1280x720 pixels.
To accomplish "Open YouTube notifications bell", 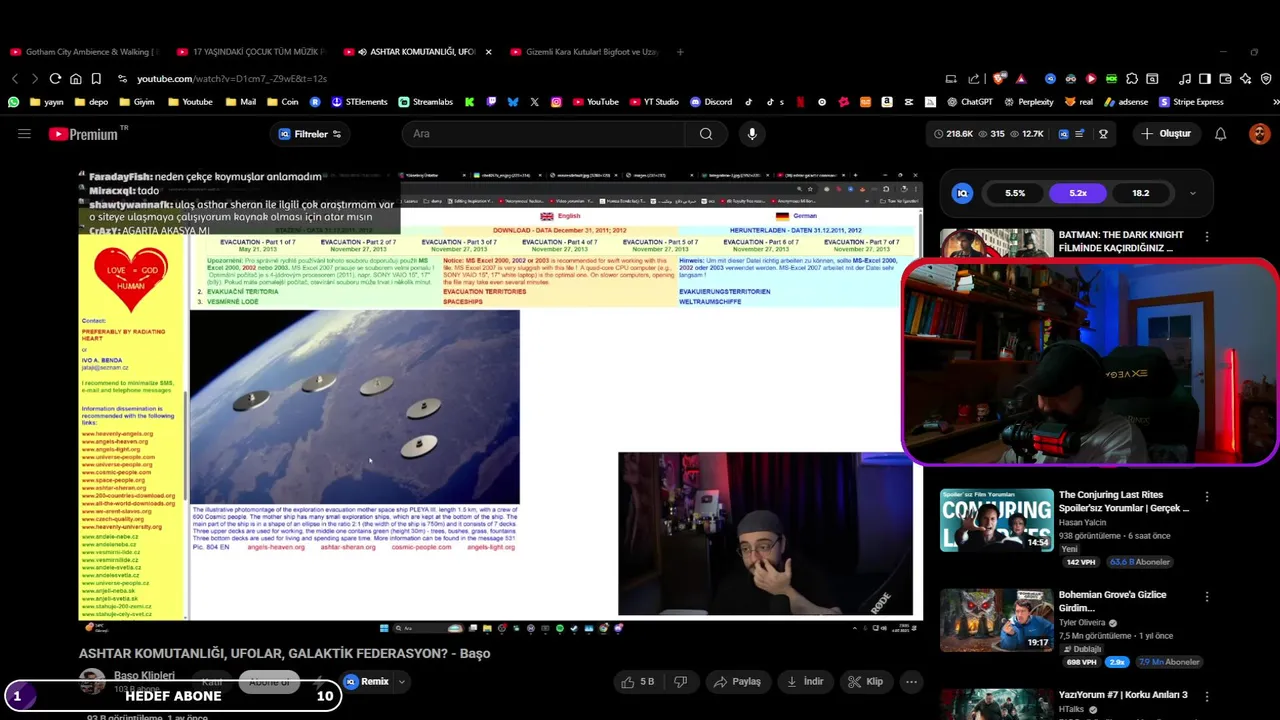I will pos(1220,134).
